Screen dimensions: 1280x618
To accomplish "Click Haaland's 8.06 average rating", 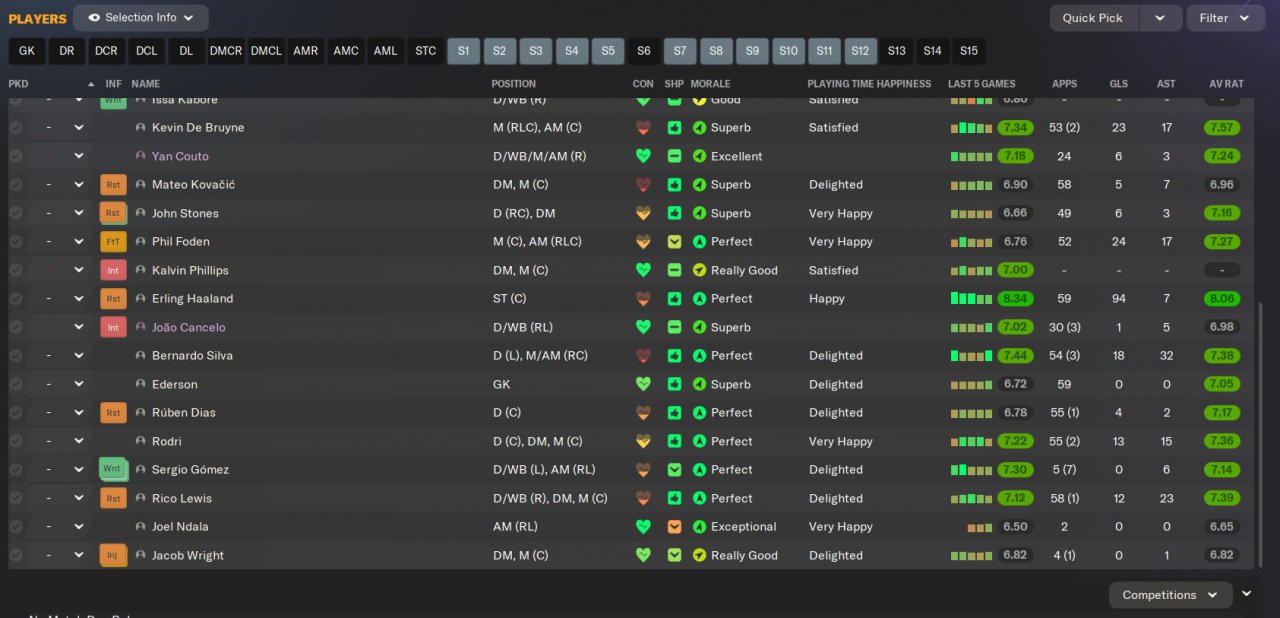I will pyautogui.click(x=1222, y=298).
